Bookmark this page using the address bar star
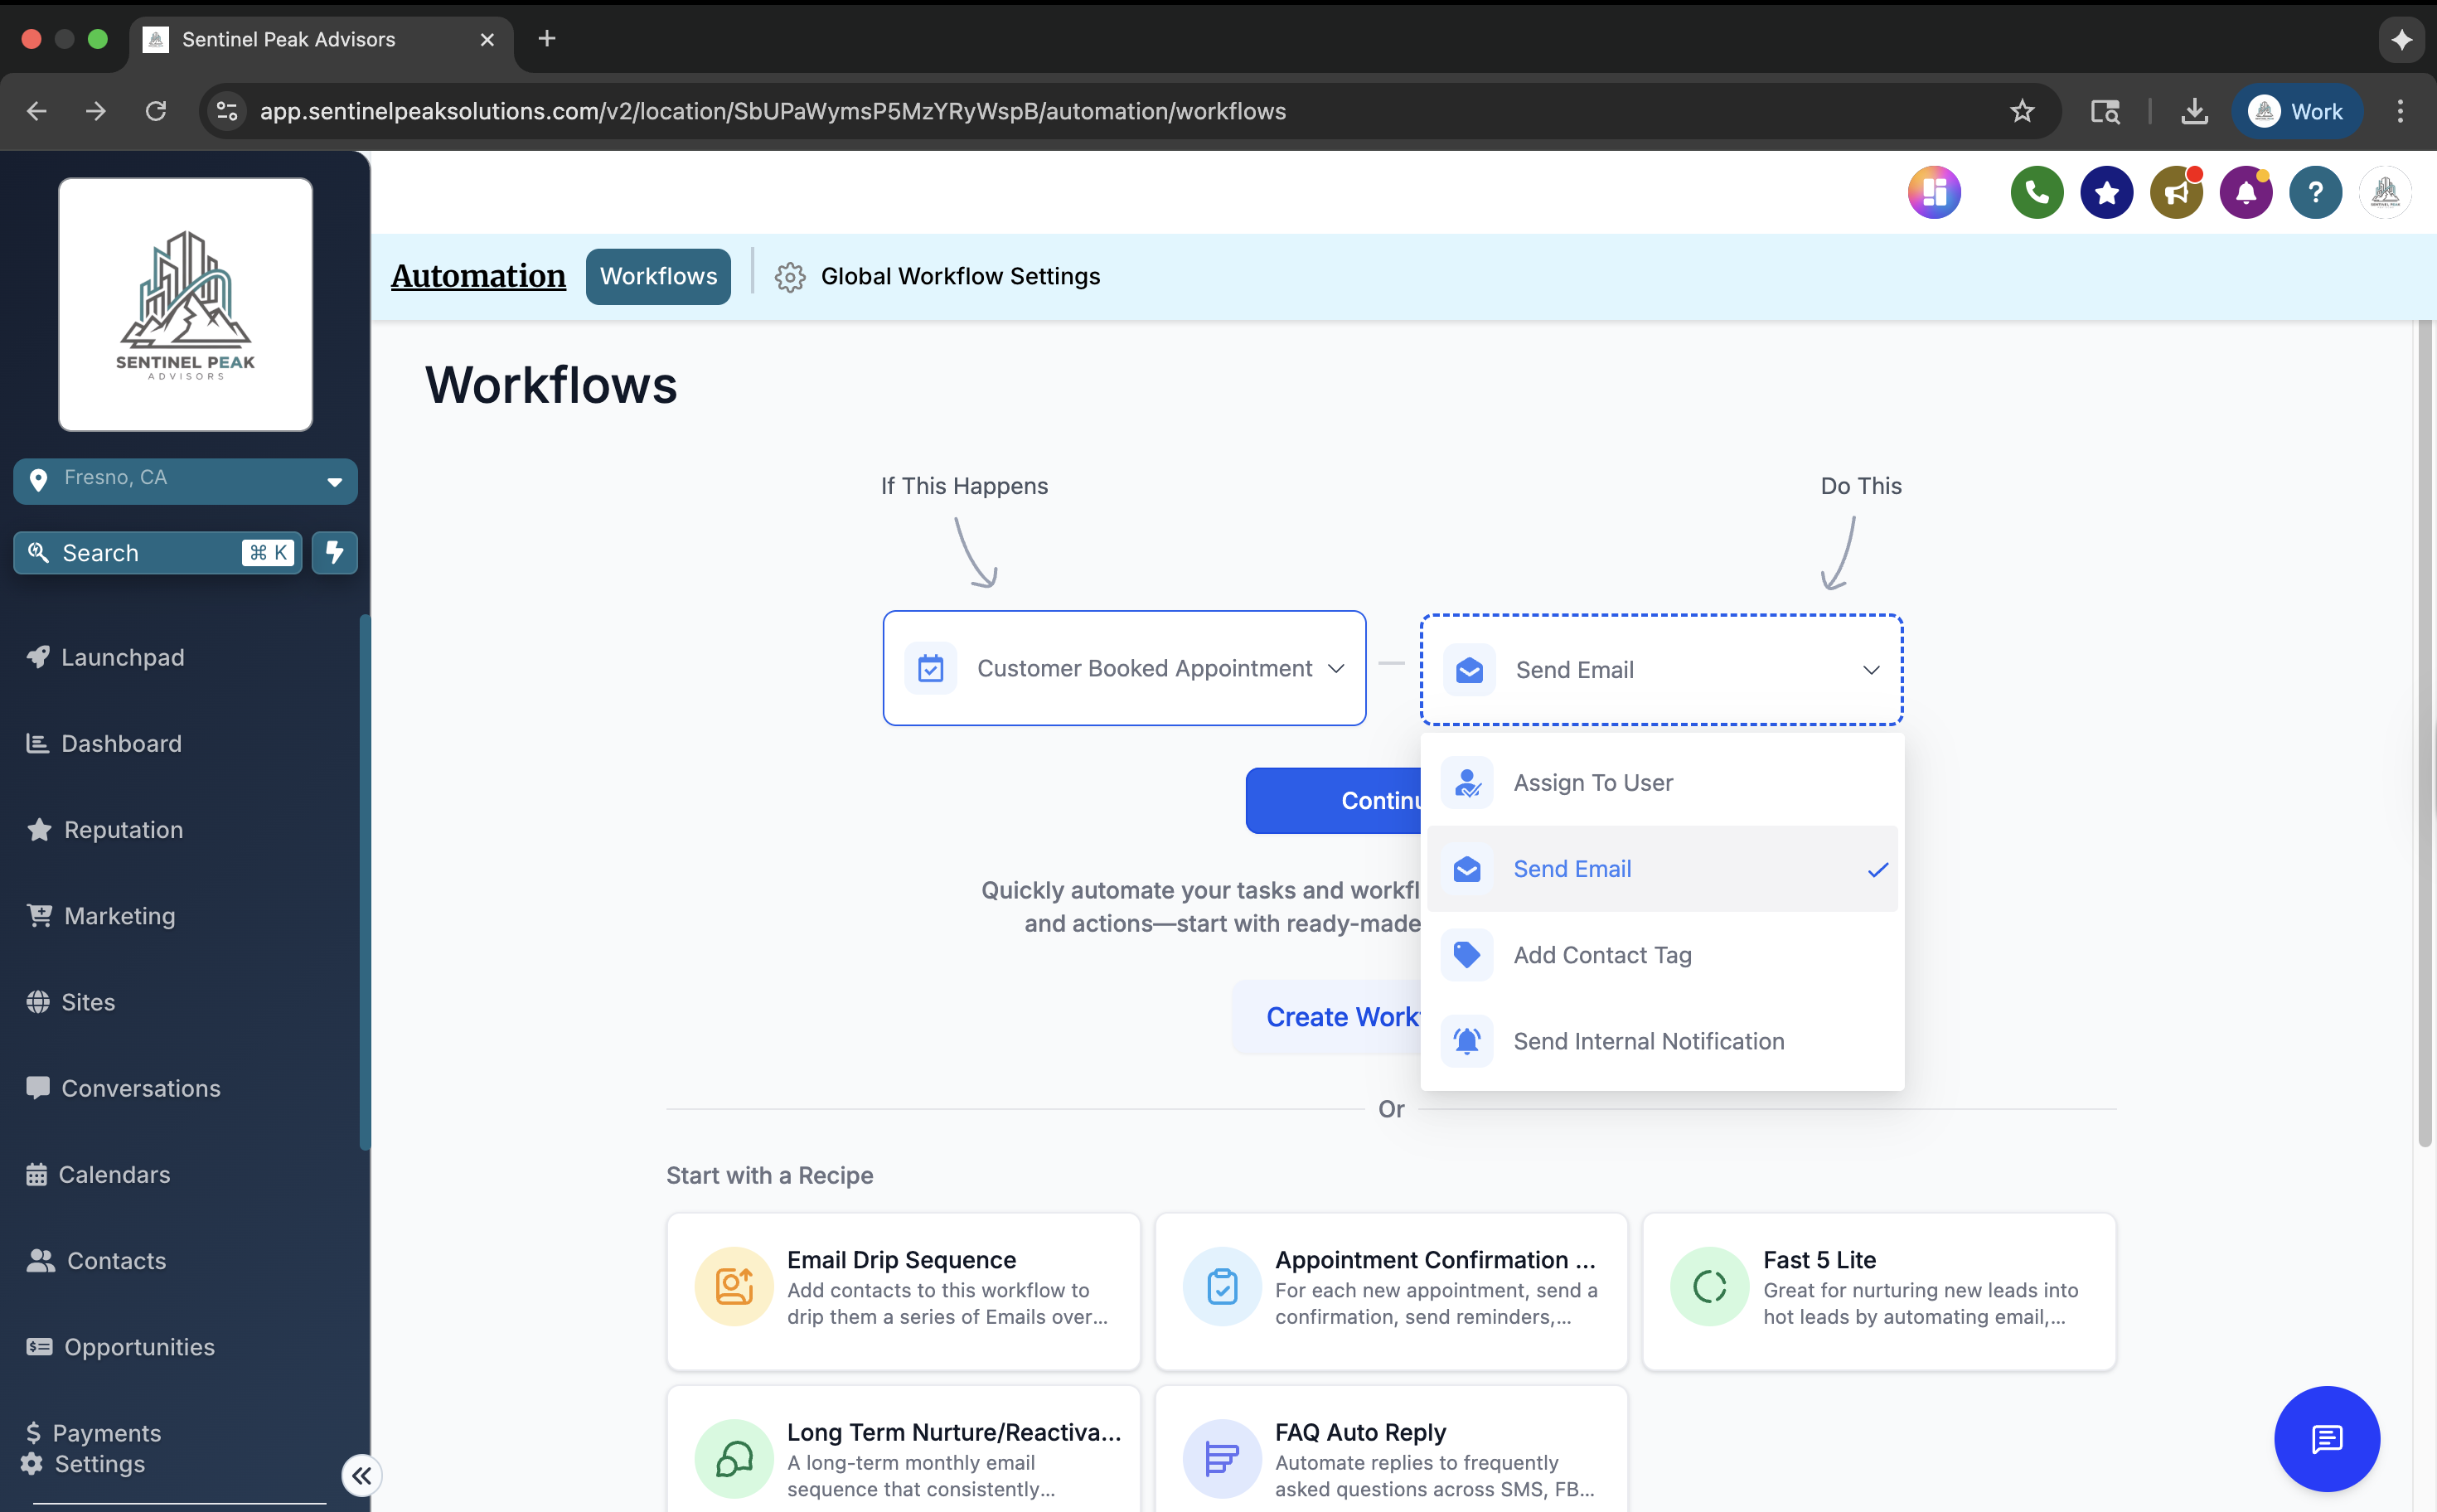Screen dimensions: 2437x1512 (2021, 111)
